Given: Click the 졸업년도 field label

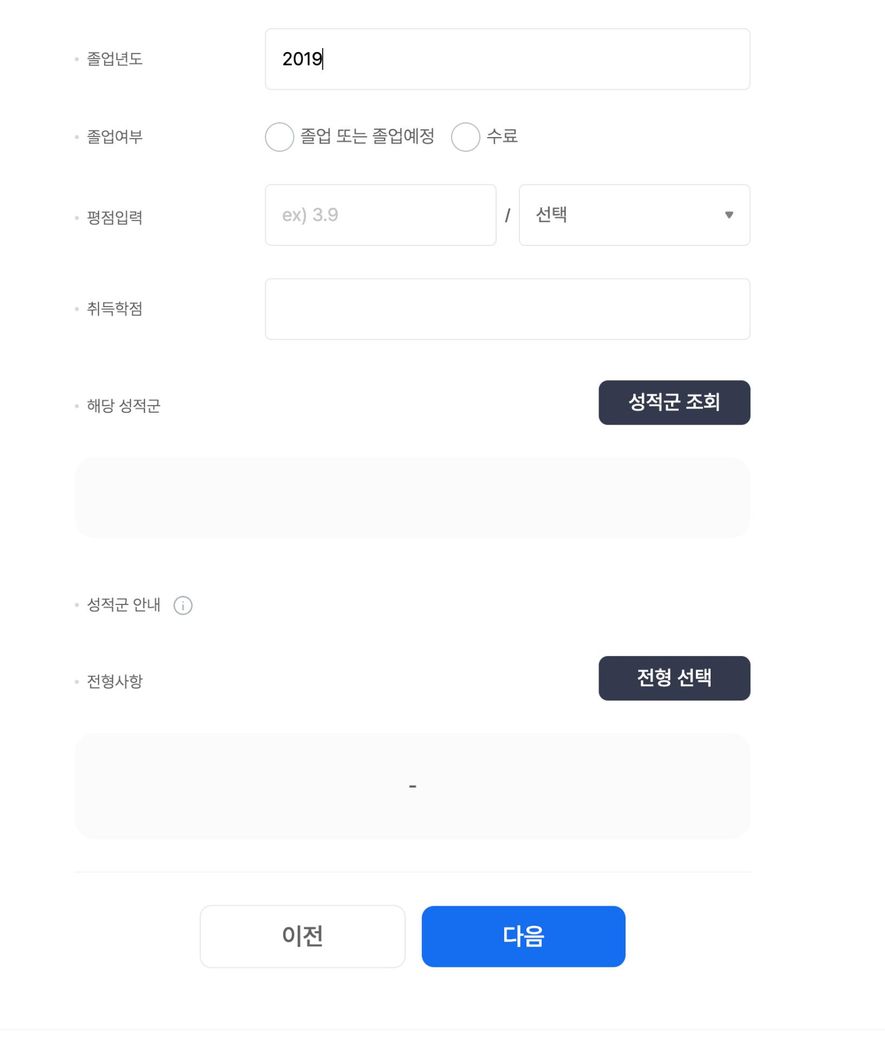Looking at the screenshot, I should pos(115,59).
